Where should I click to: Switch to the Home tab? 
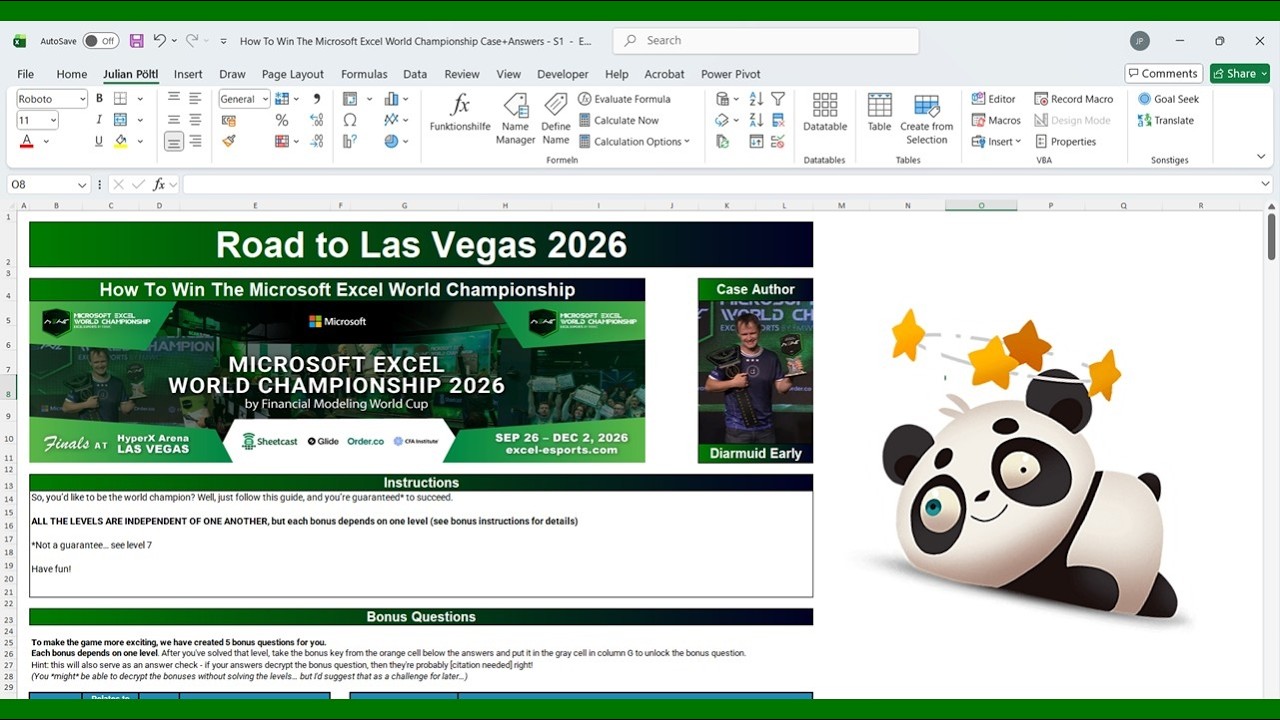(72, 74)
